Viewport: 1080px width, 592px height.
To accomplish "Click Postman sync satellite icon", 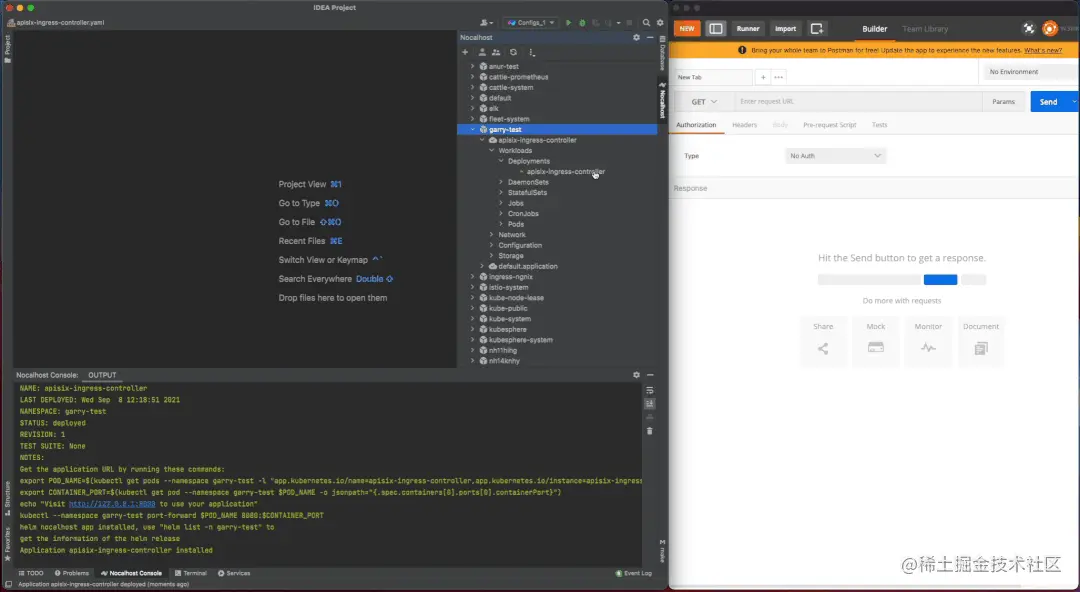I will [x=1029, y=28].
